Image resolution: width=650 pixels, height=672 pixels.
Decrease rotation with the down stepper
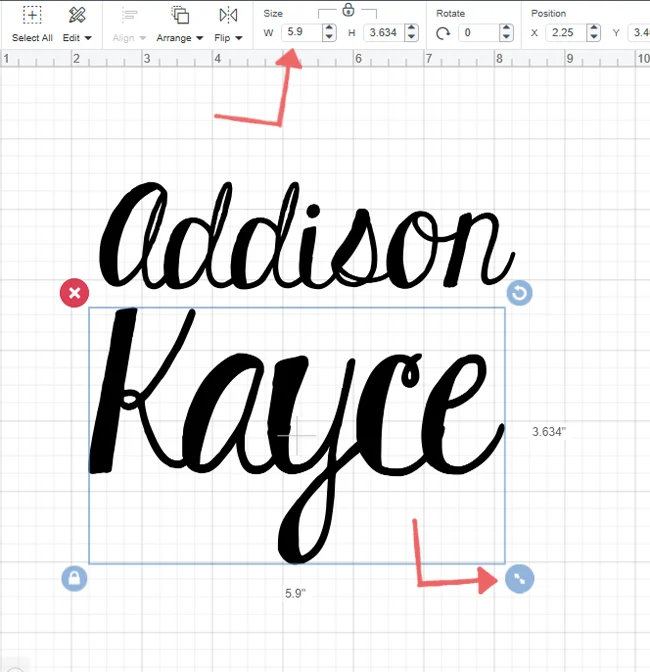[506, 37]
